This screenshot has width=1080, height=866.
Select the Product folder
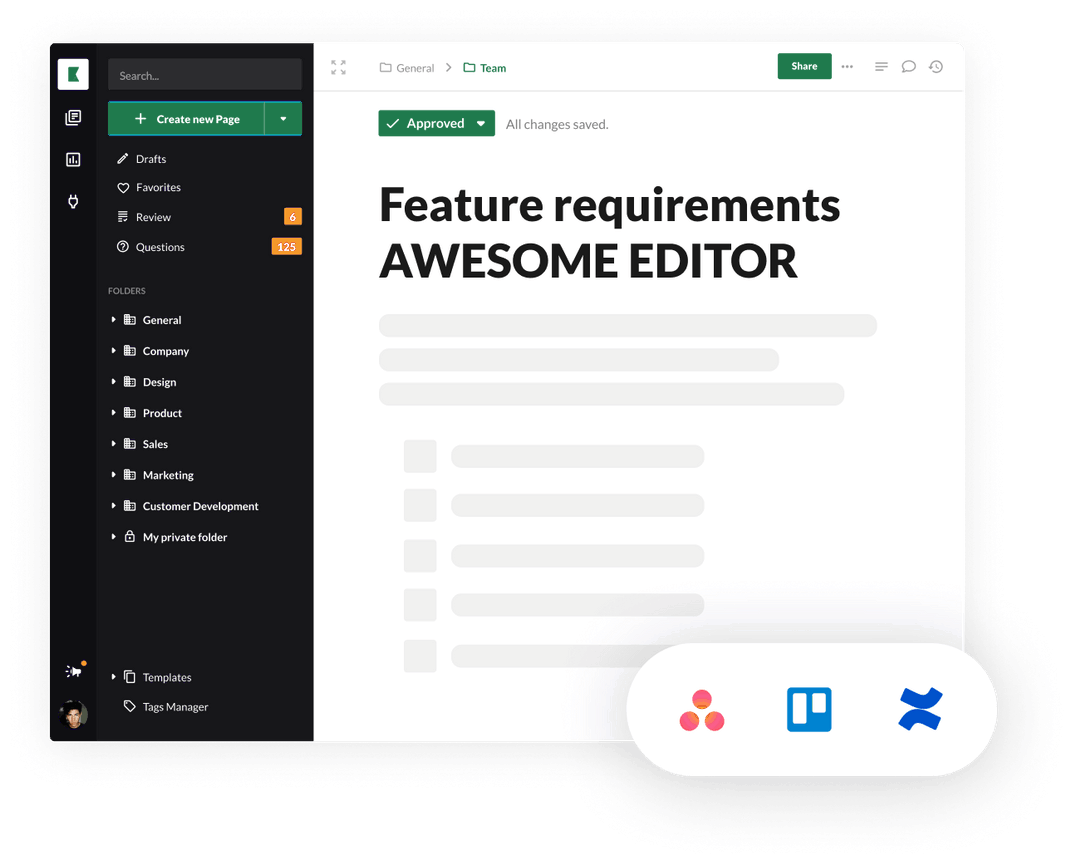coord(162,413)
